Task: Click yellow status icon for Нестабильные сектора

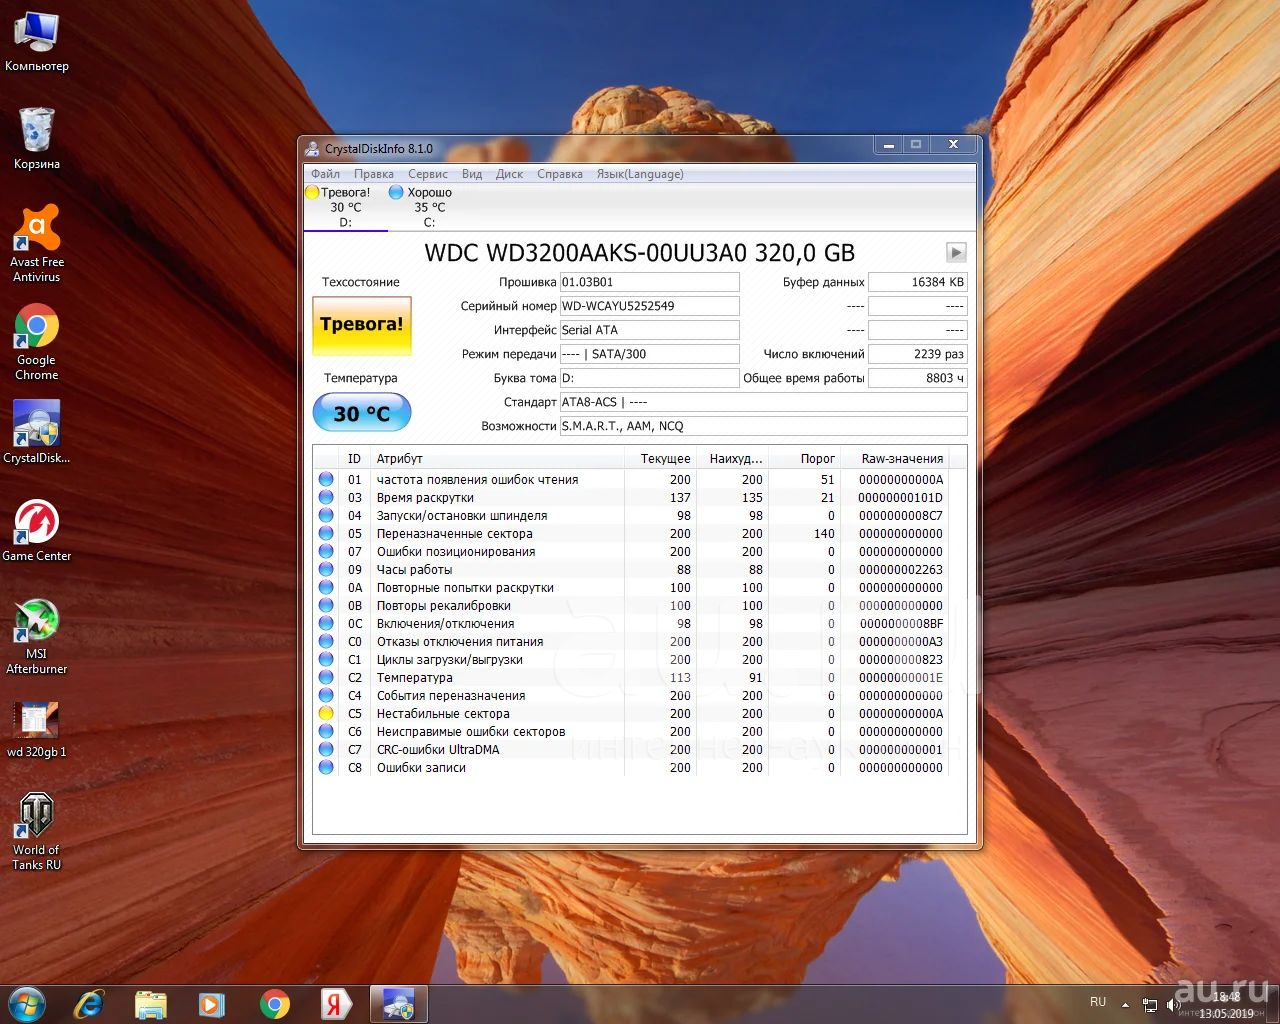Action: 326,713
